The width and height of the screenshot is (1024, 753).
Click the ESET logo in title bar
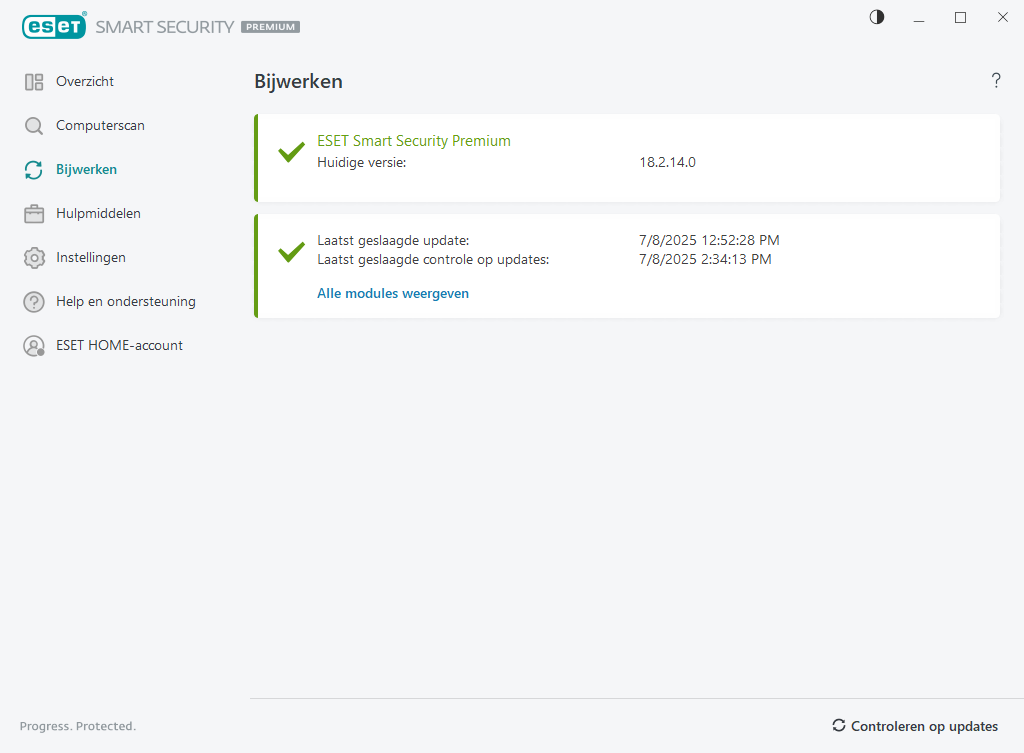tap(54, 27)
